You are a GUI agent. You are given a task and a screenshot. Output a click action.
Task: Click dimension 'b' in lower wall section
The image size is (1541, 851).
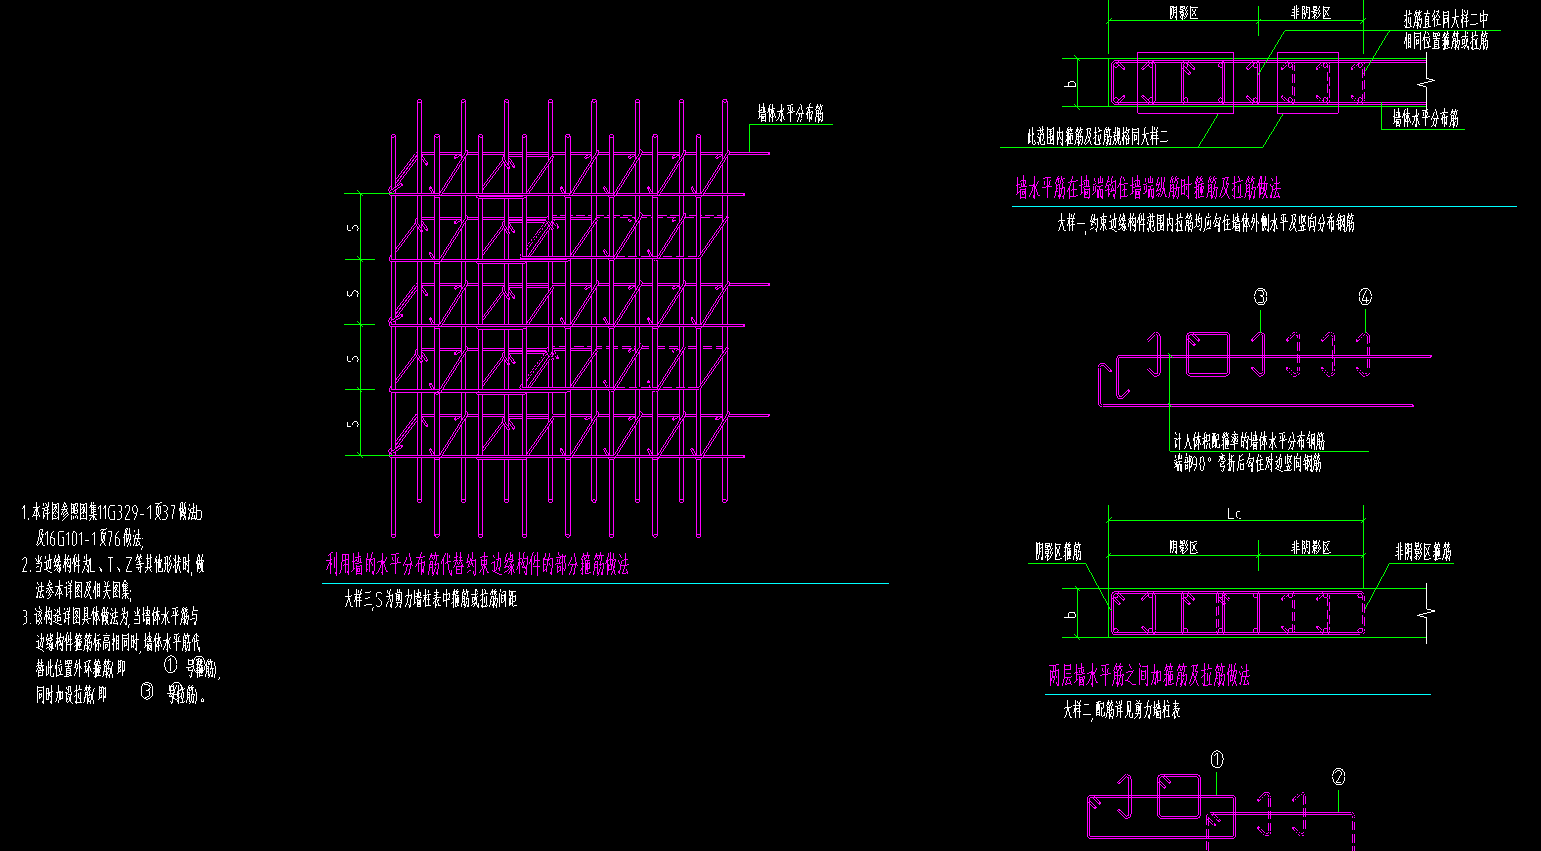pos(1071,614)
